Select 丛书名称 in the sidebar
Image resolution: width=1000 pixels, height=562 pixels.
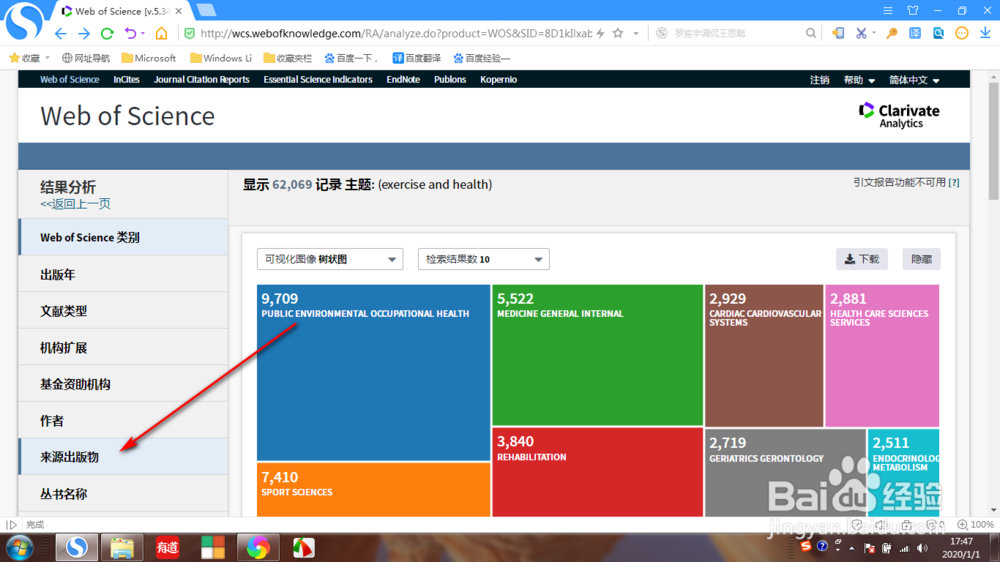[123, 494]
